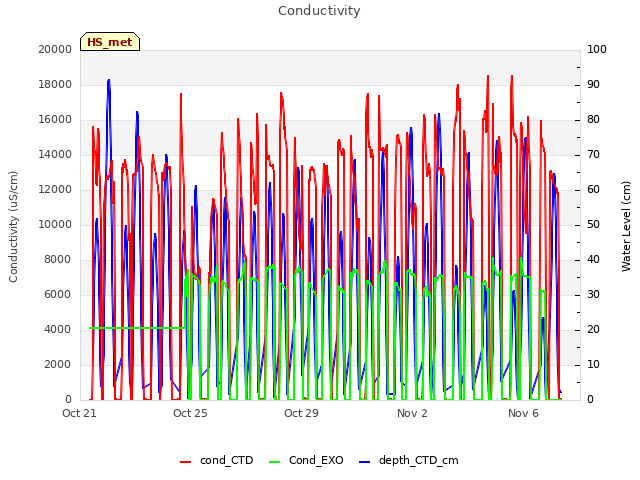This screenshot has height=480, width=640.
Task: Click the 30 water level axis label
Action: pos(593,295)
